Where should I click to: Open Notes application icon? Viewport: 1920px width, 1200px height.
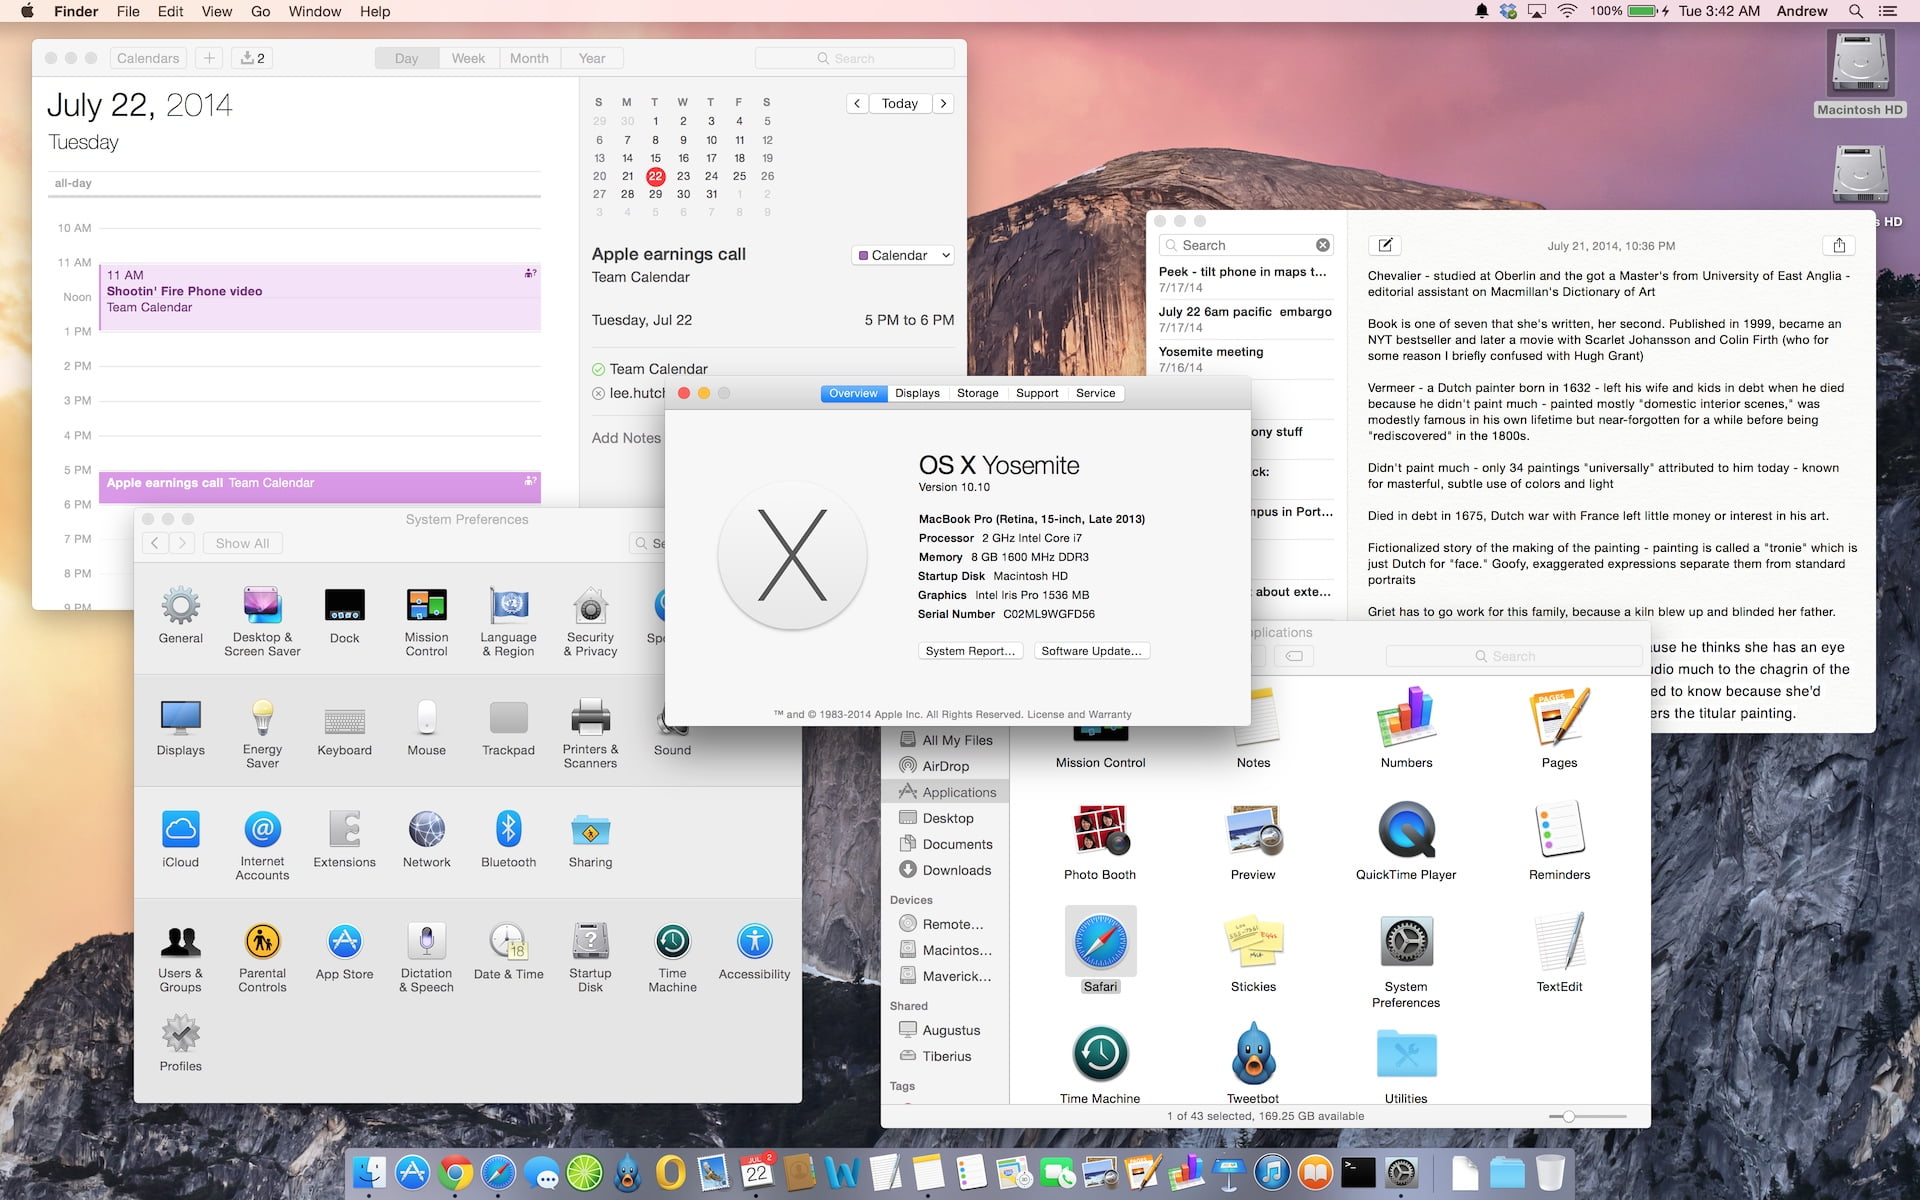pyautogui.click(x=1251, y=719)
